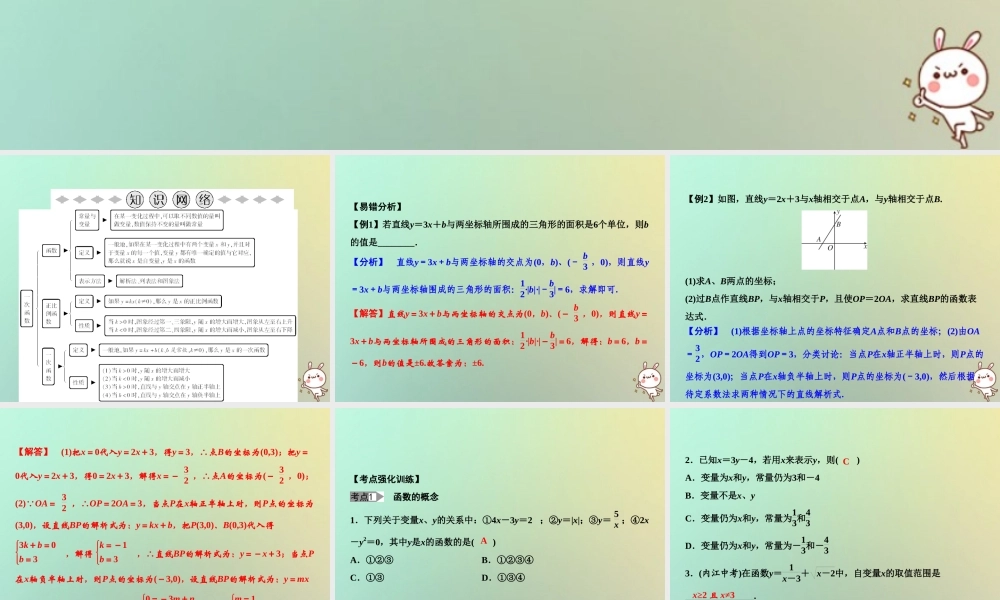Click the 【易错分析】 heading

coord(378,207)
